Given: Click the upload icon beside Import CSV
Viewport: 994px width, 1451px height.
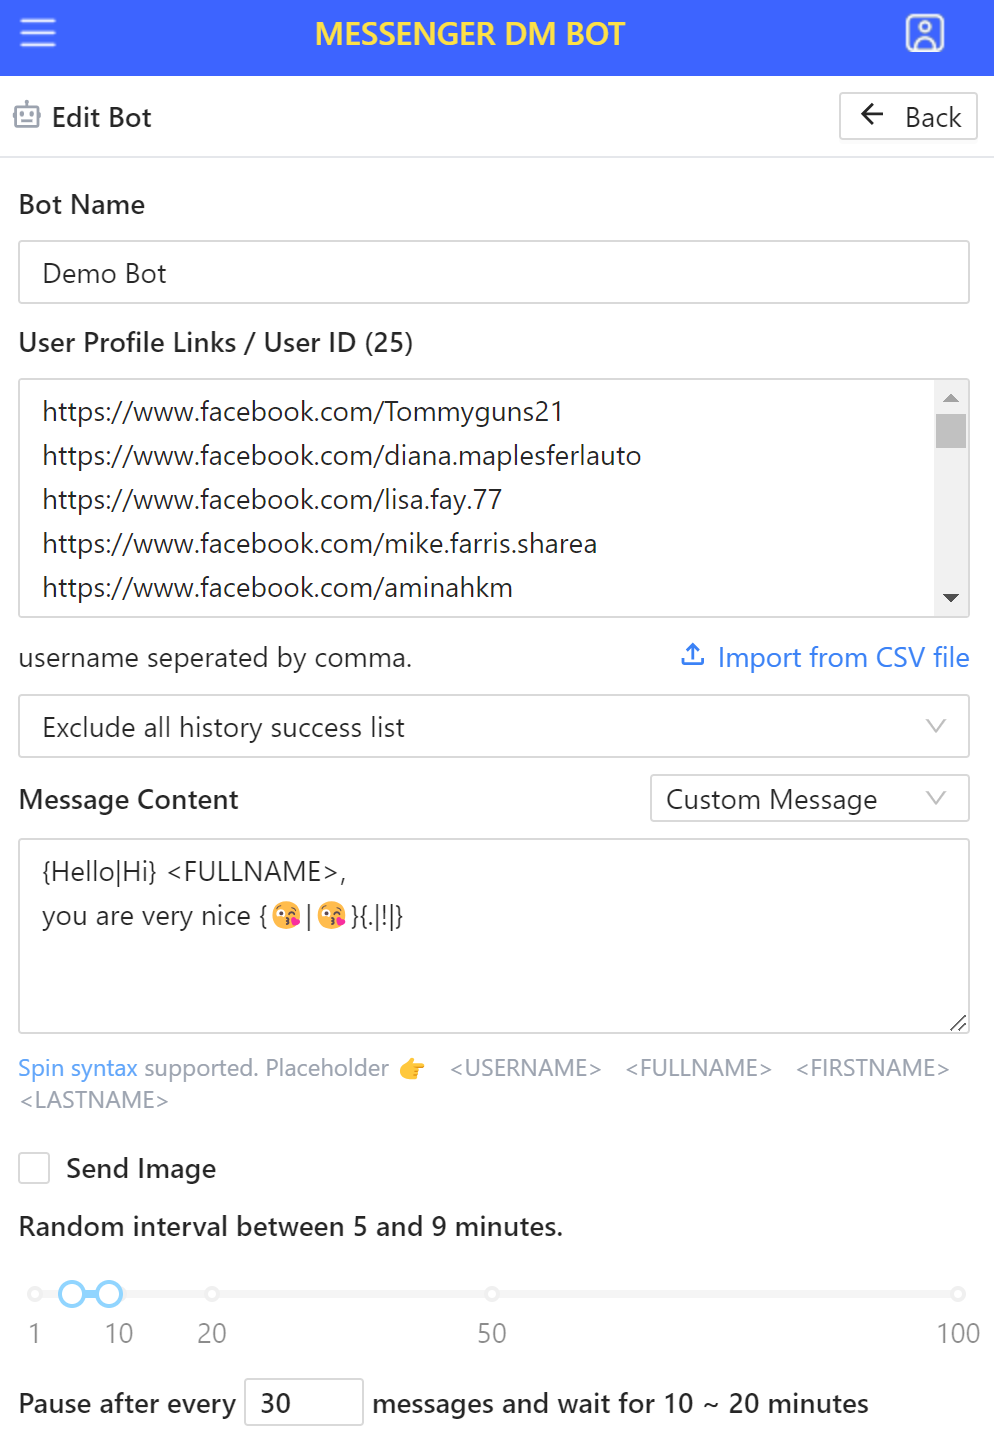Looking at the screenshot, I should pos(693,655).
